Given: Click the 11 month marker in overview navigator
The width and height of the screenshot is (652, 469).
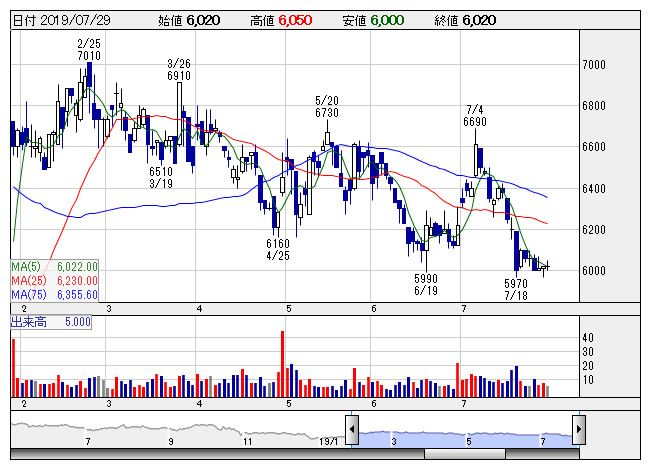Looking at the screenshot, I should 247,441.
